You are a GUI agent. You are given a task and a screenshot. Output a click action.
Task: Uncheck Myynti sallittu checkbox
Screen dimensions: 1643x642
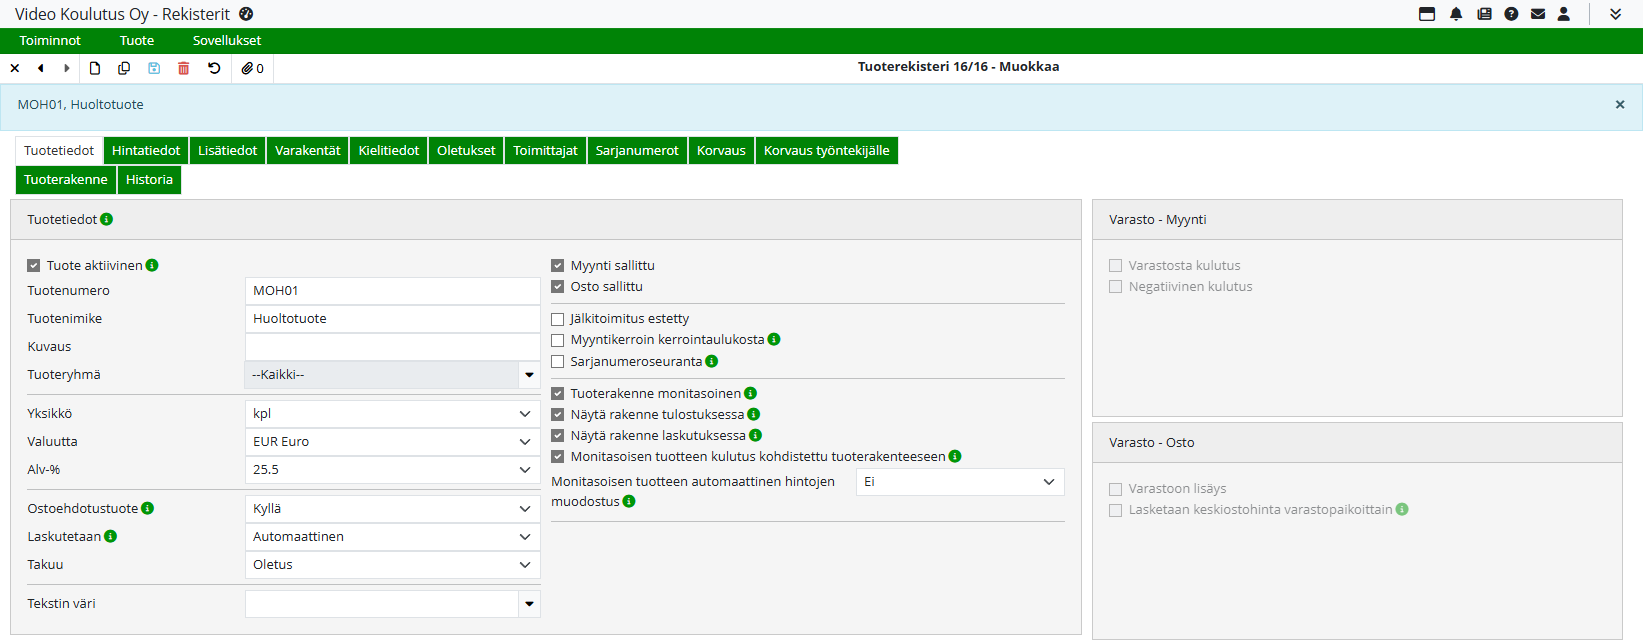(x=558, y=266)
